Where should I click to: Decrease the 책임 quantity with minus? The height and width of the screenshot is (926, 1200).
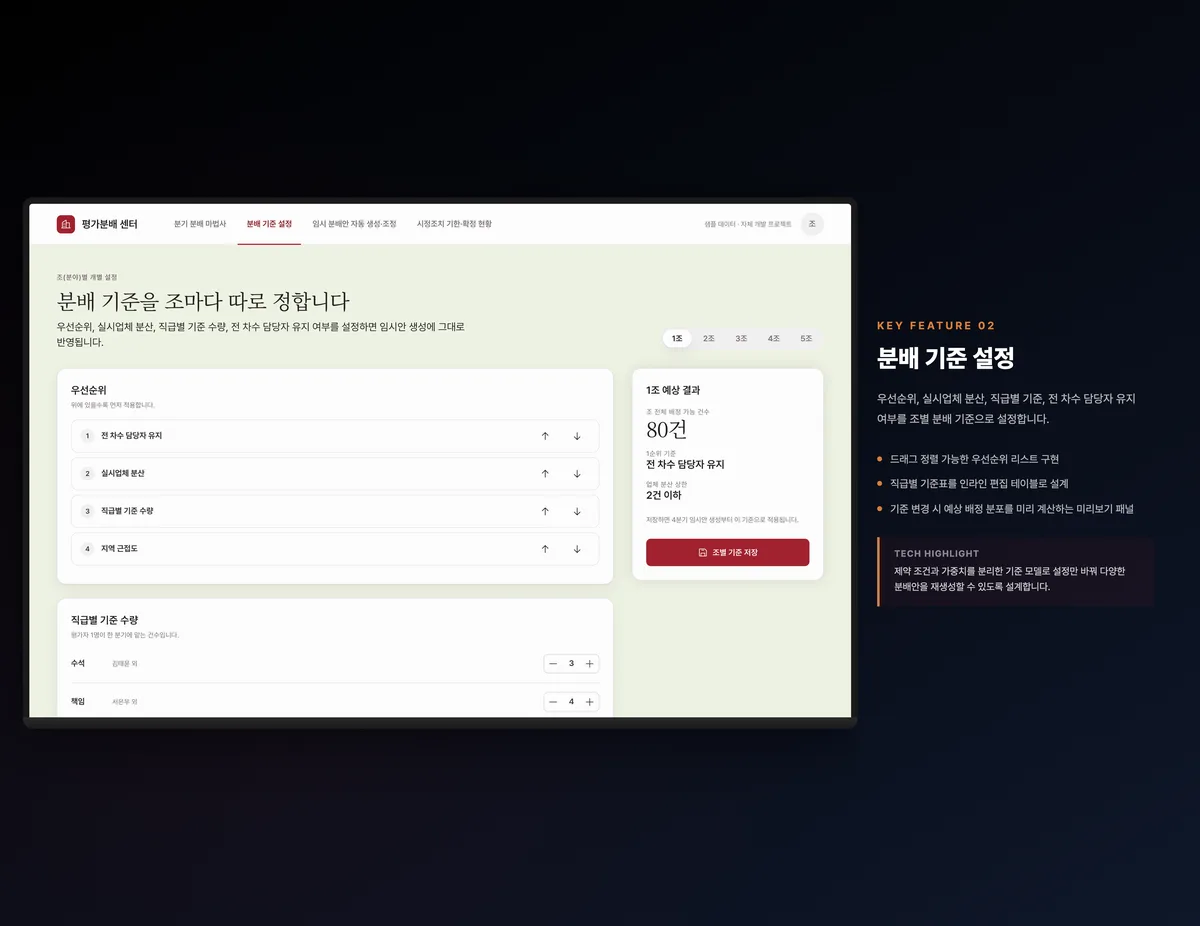(553, 702)
